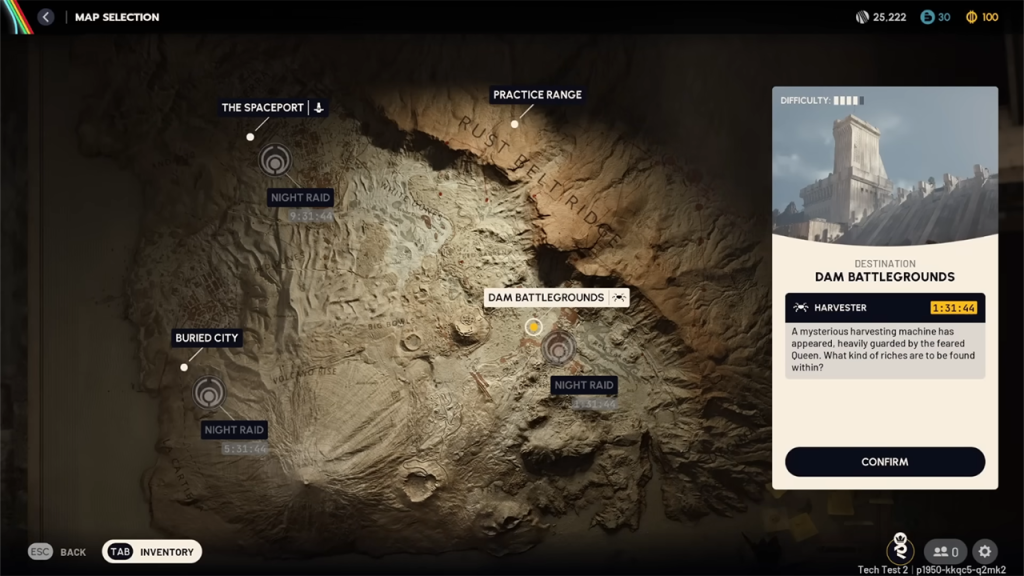The image size is (1024, 576).
Task: Select the Spaceport night raid circular icon
Action: pos(275,160)
